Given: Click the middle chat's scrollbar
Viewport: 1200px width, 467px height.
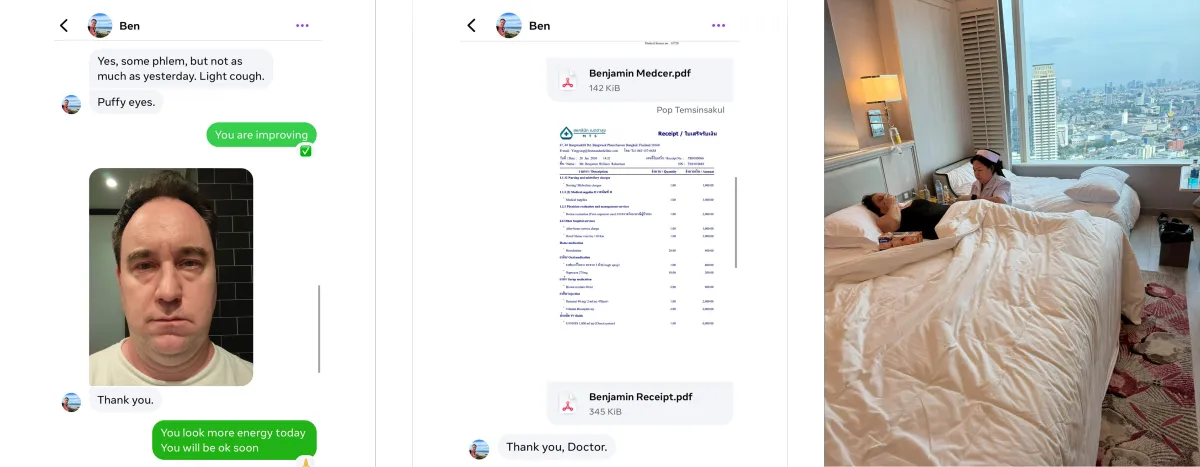Looking at the screenshot, I should click(x=736, y=222).
